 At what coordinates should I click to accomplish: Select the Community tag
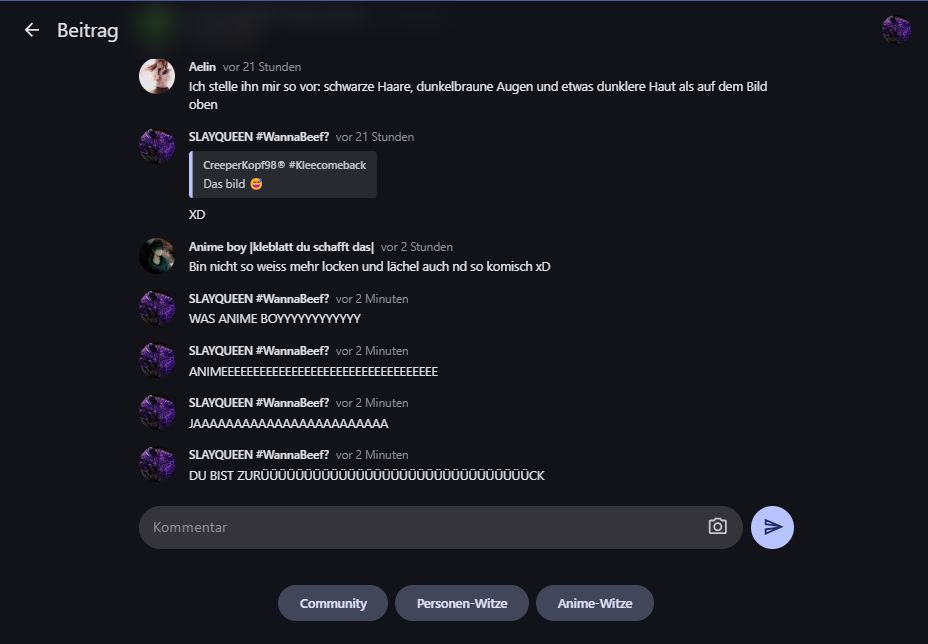tap(333, 603)
